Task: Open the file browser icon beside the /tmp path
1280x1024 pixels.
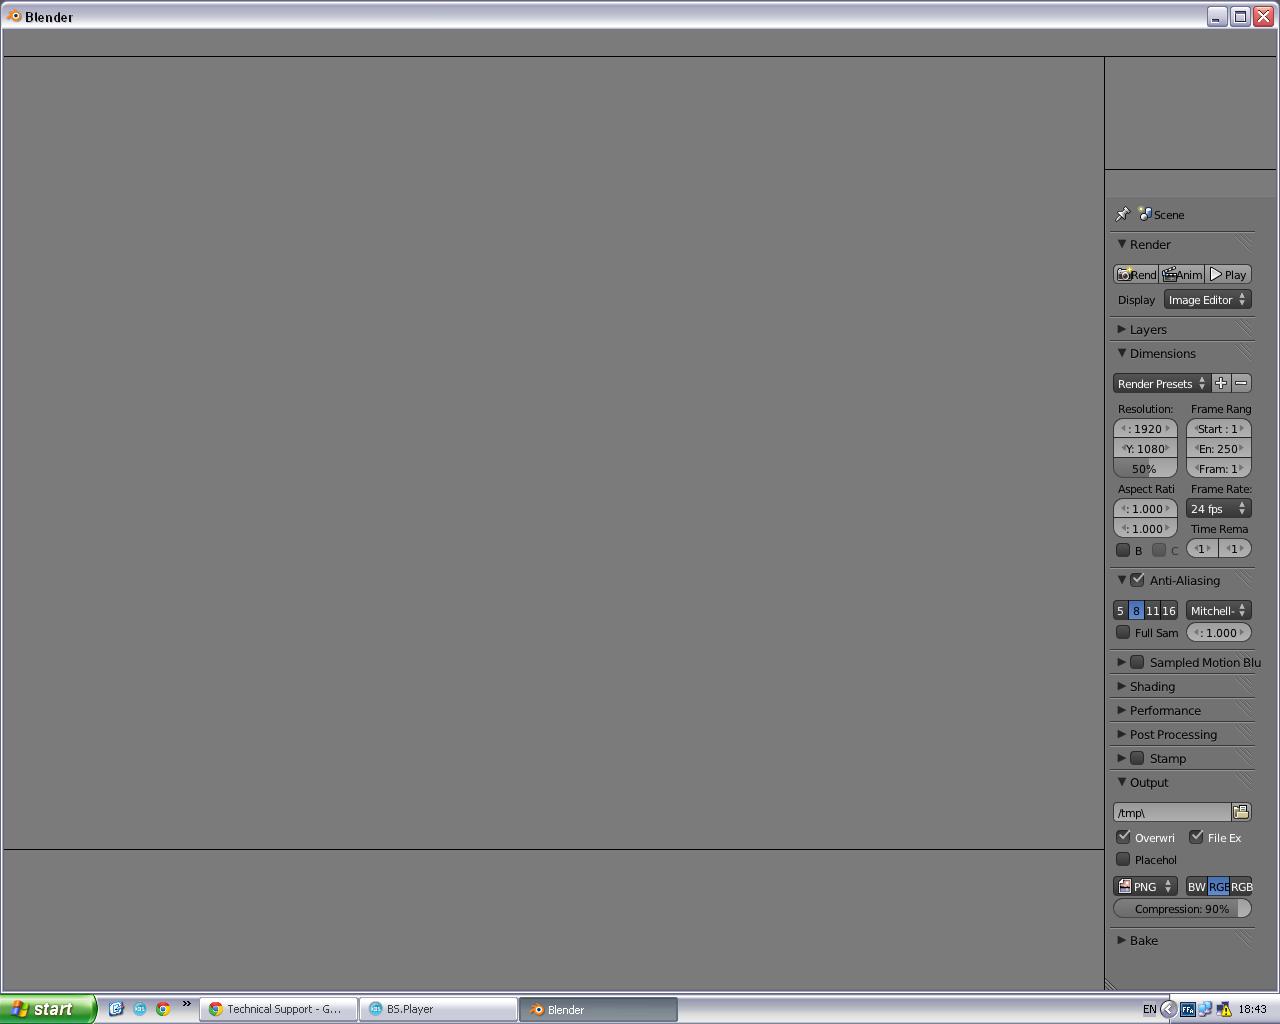Action: [x=1241, y=811]
